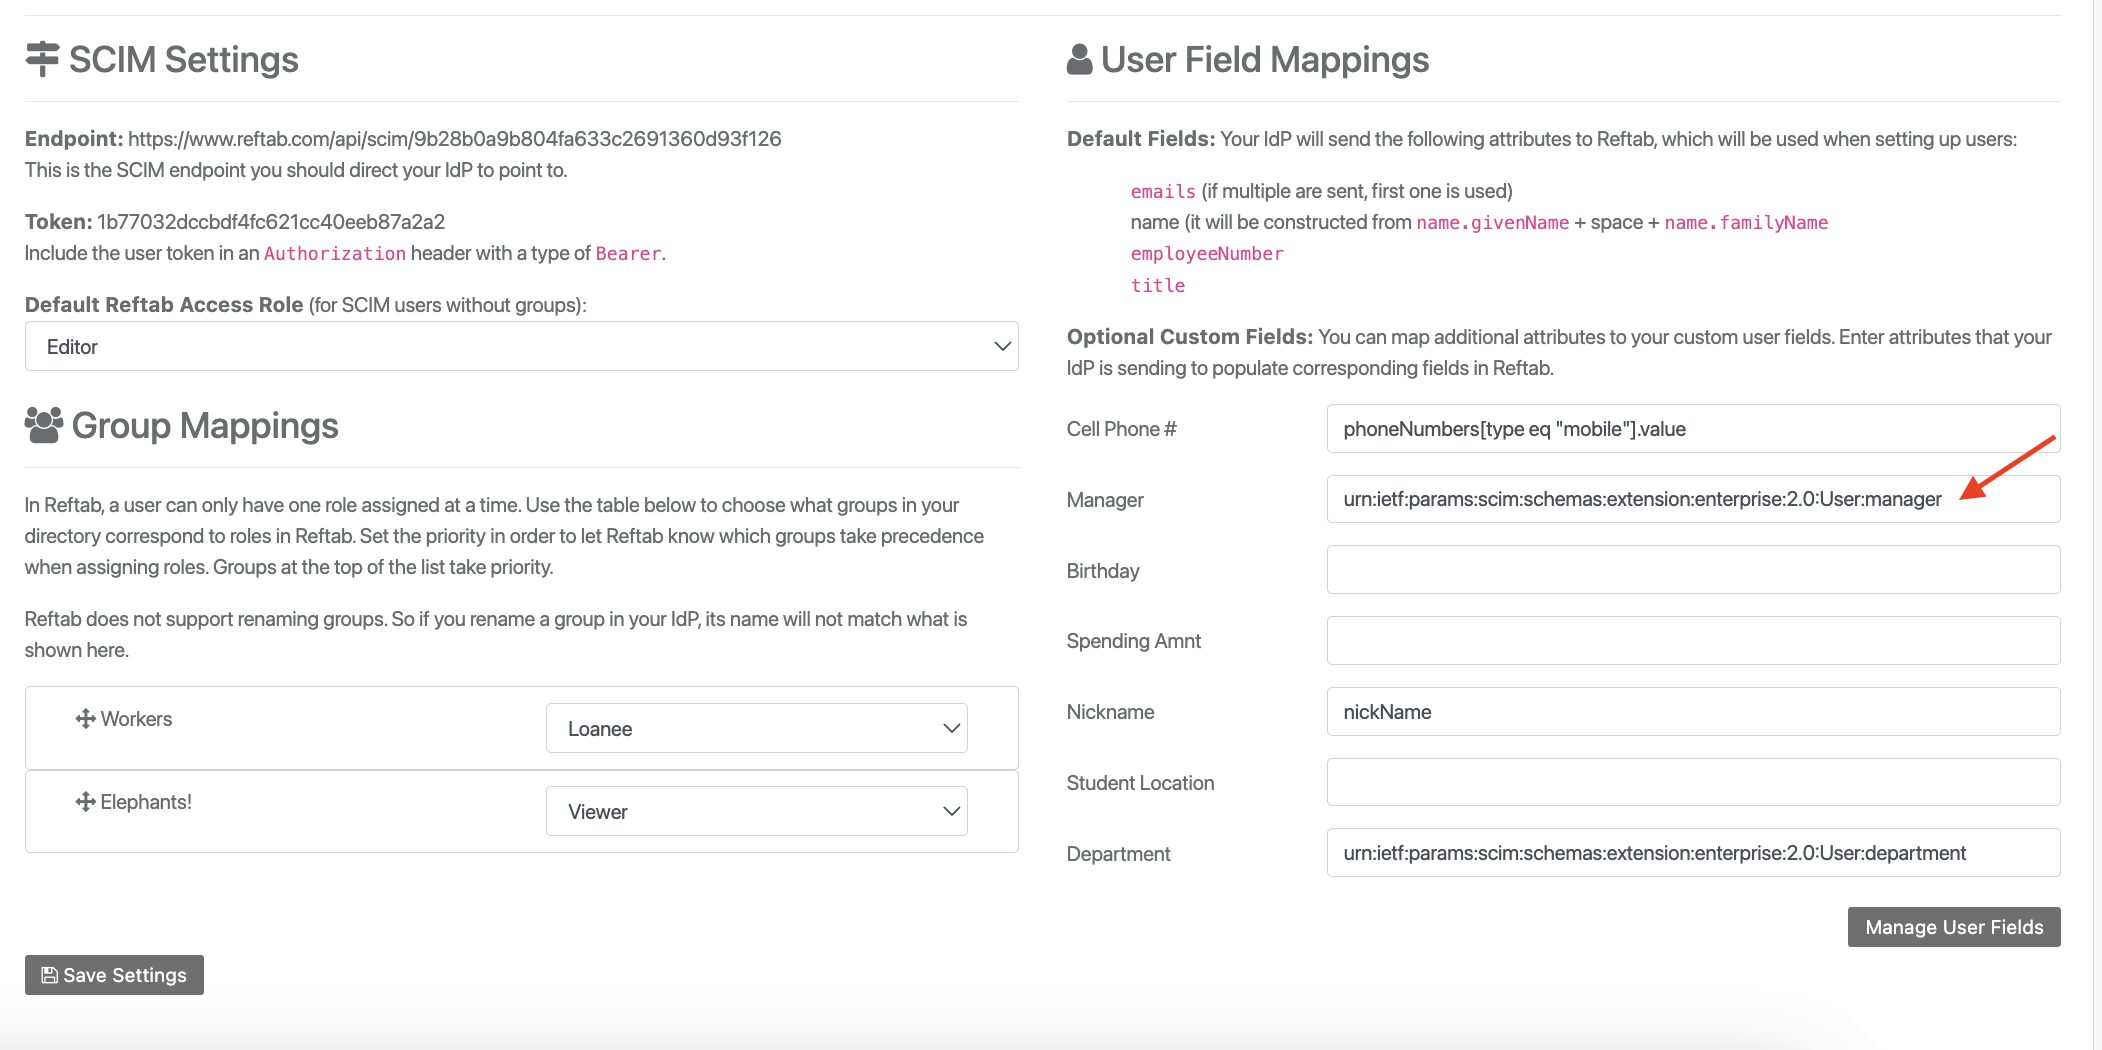Open the Workers role dropdown showing Loanee
The width and height of the screenshot is (2102, 1050).
pyautogui.click(x=756, y=728)
